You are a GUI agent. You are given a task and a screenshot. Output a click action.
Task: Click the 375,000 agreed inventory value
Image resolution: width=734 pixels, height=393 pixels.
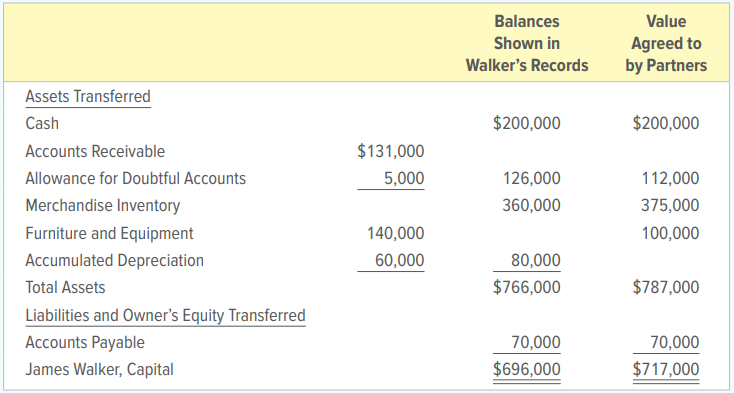pyautogui.click(x=670, y=205)
